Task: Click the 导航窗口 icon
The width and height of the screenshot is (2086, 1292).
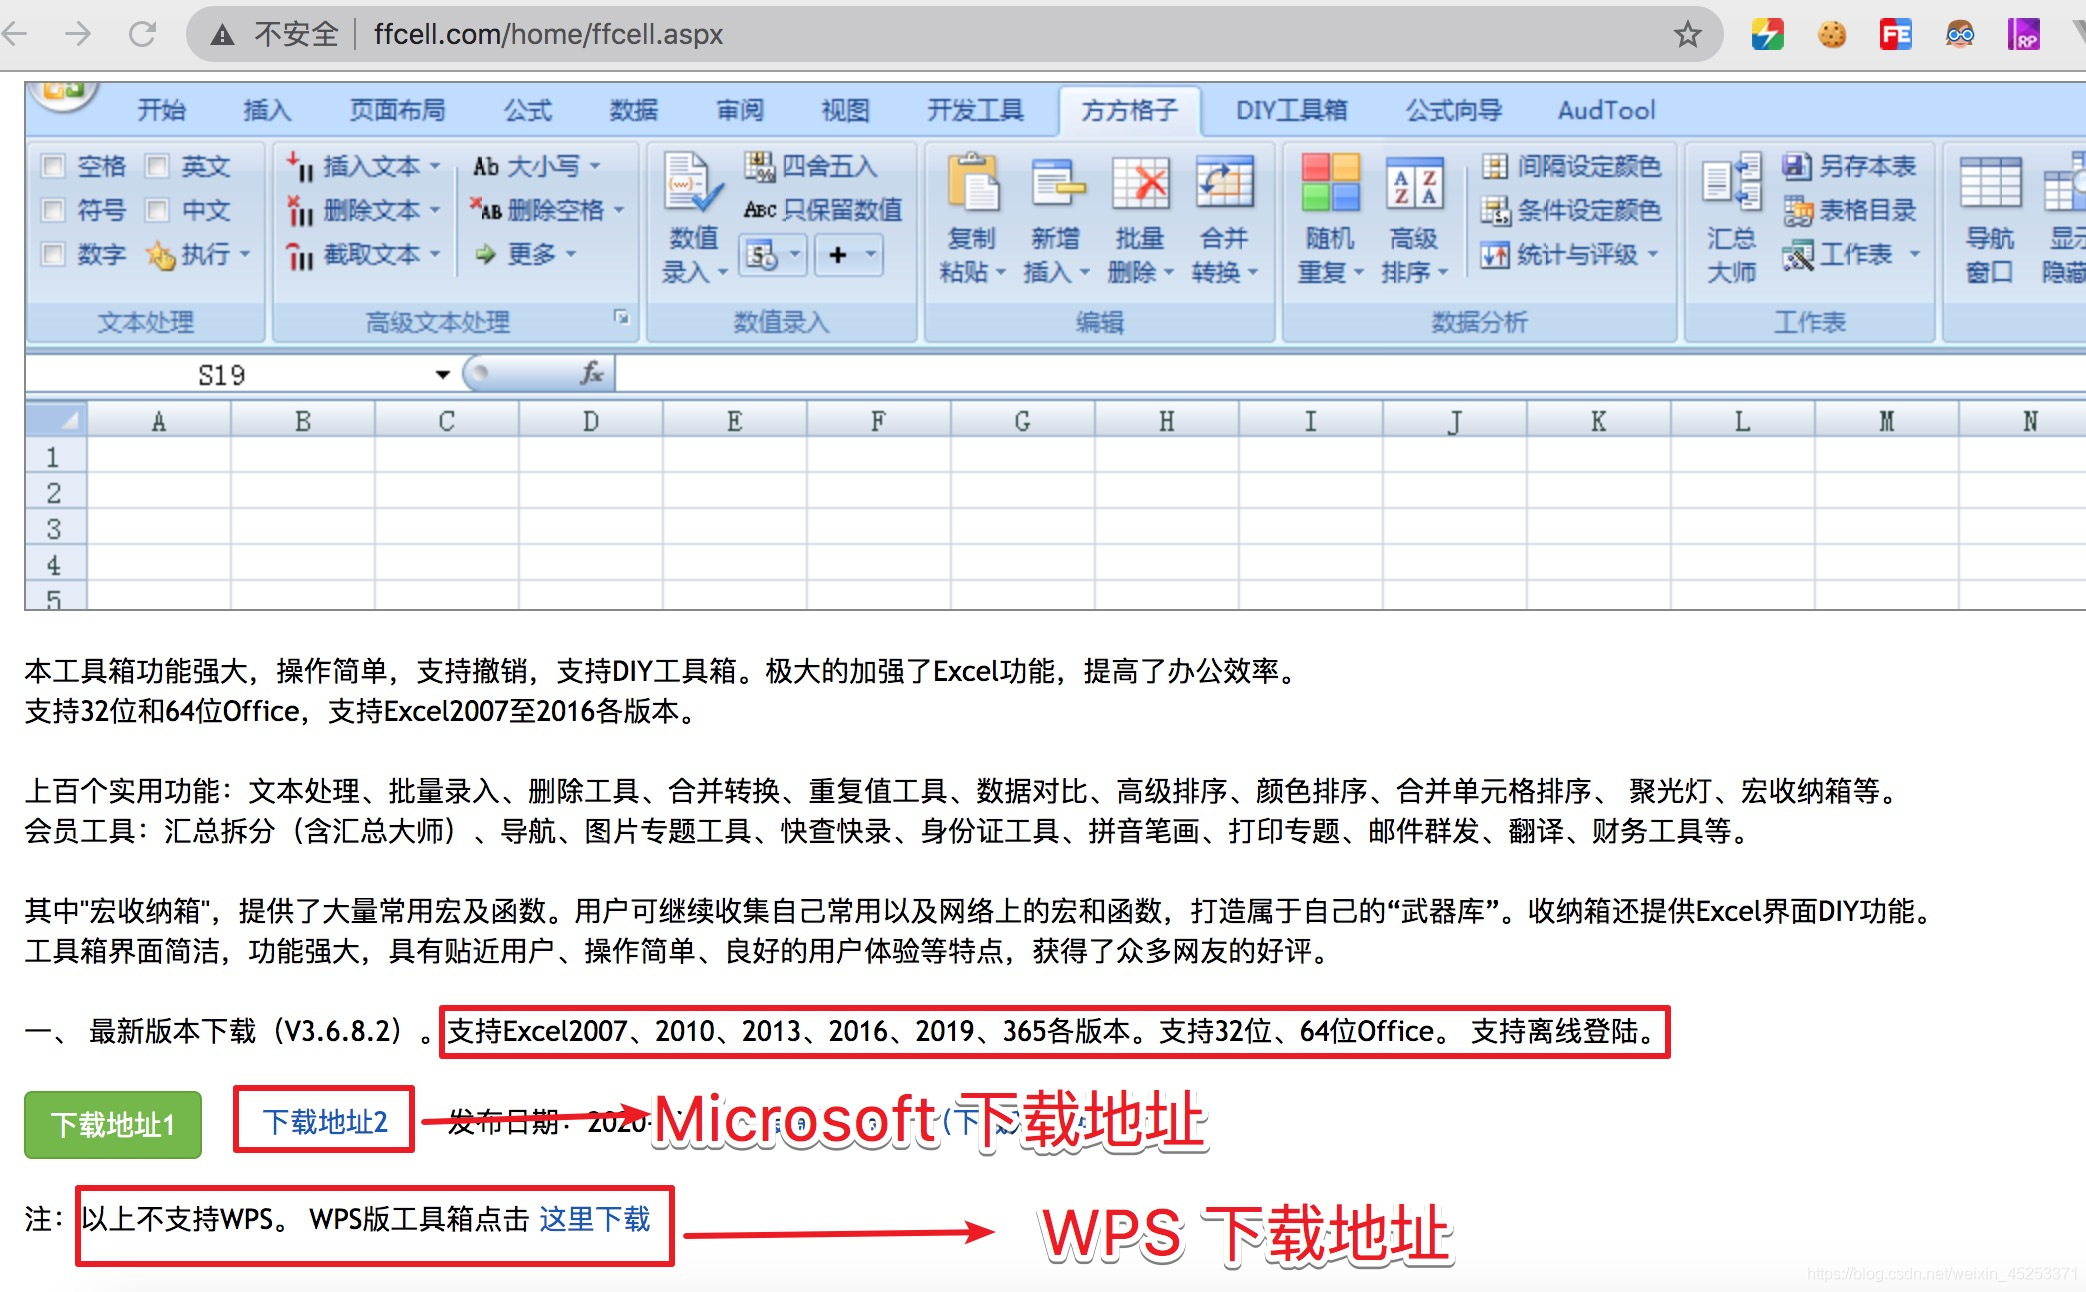Action: pyautogui.click(x=1990, y=182)
